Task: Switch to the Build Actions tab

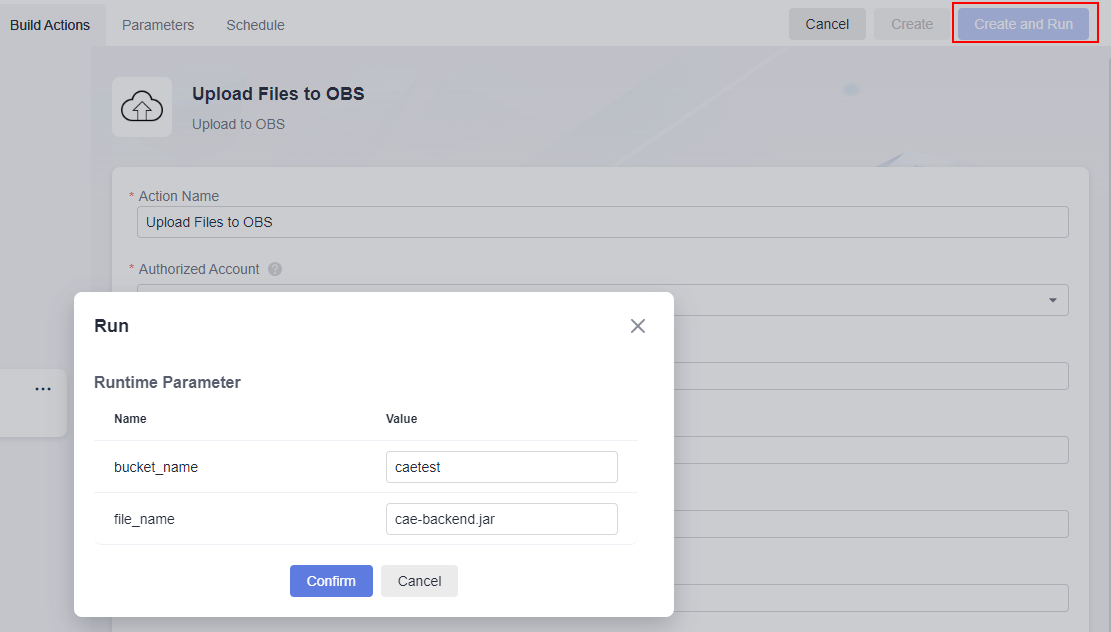Action: (x=50, y=25)
